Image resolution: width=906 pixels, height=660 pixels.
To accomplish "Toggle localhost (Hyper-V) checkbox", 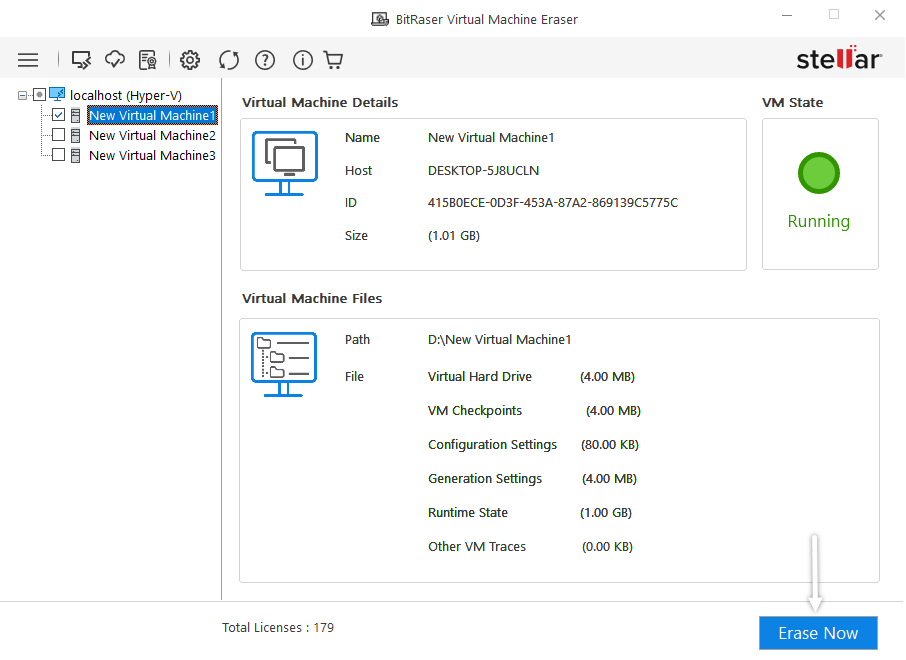I will click(39, 95).
